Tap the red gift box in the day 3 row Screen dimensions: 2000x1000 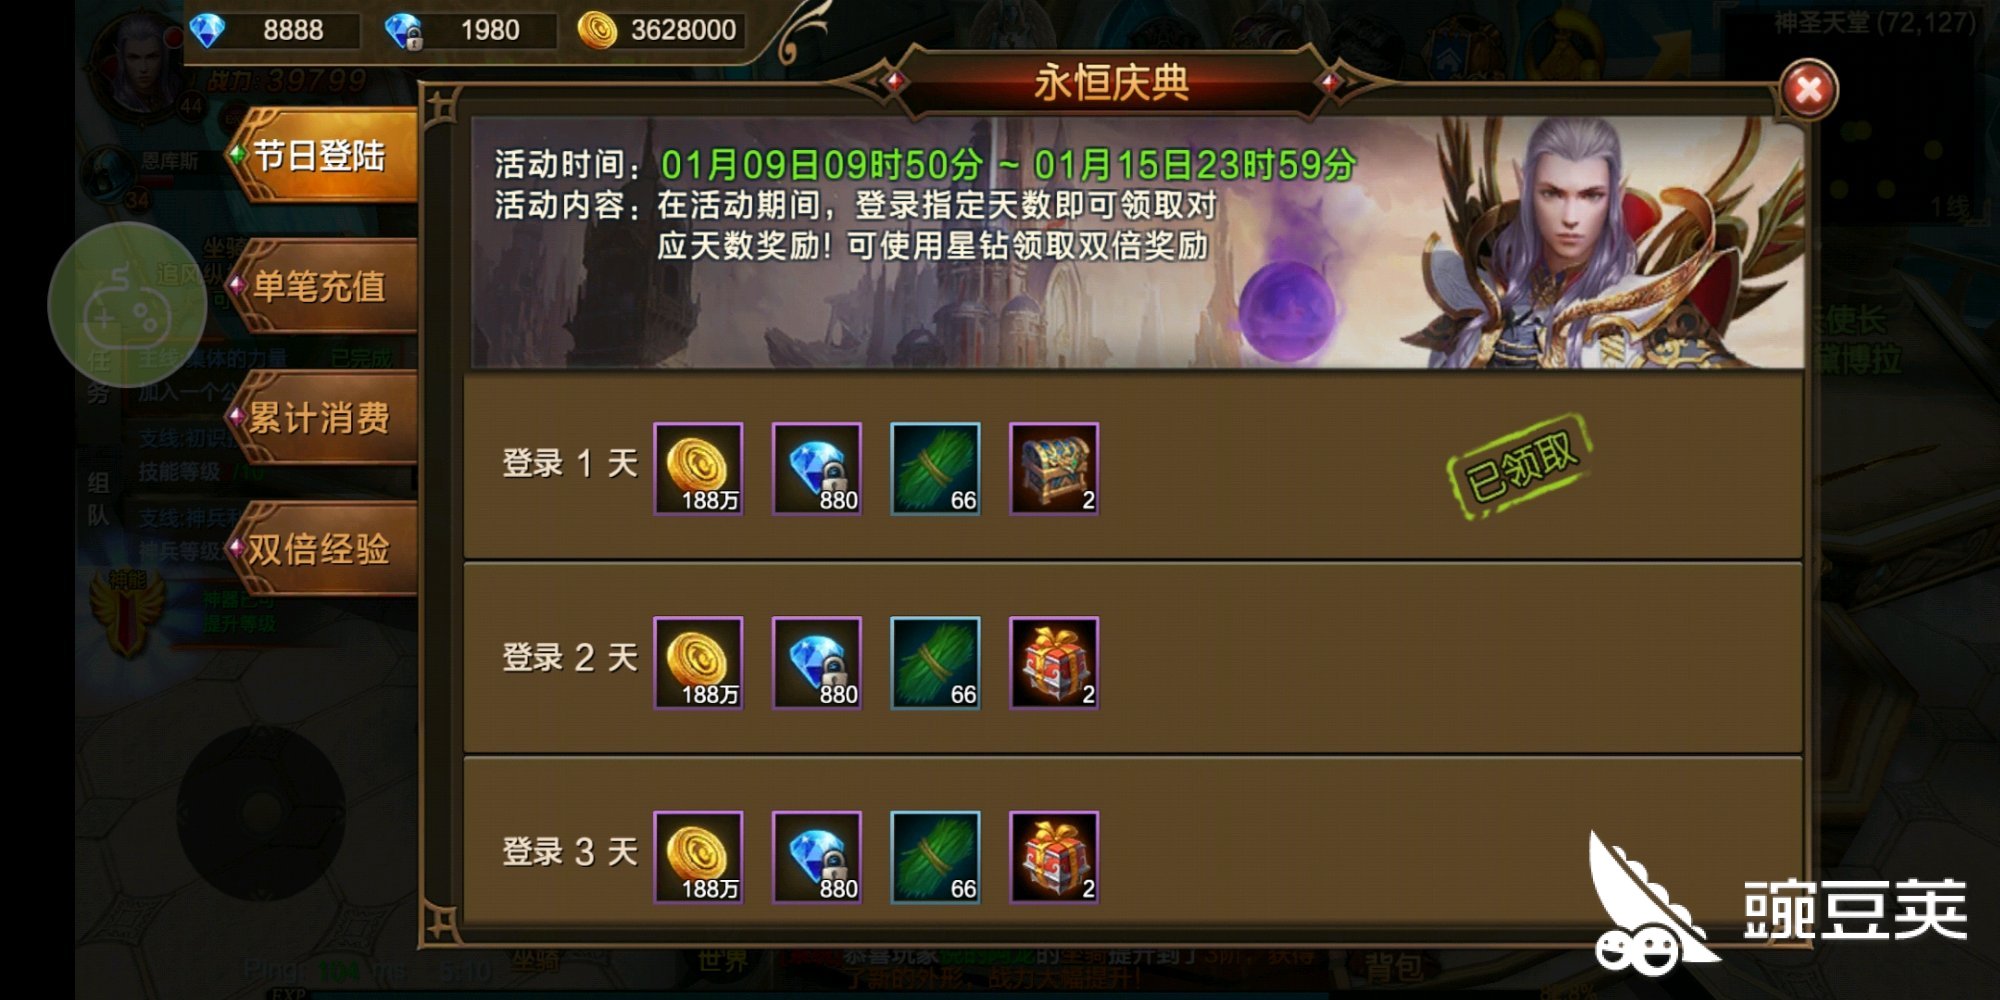coord(1054,857)
